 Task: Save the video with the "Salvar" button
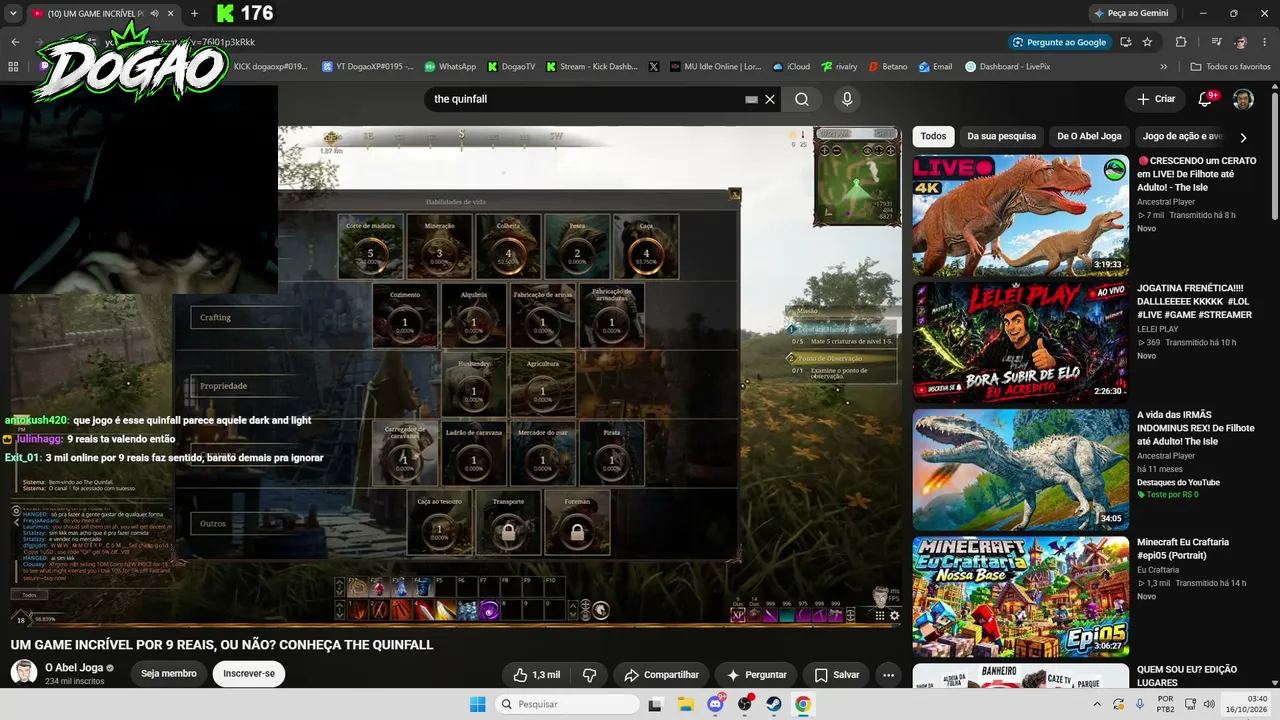click(x=836, y=675)
